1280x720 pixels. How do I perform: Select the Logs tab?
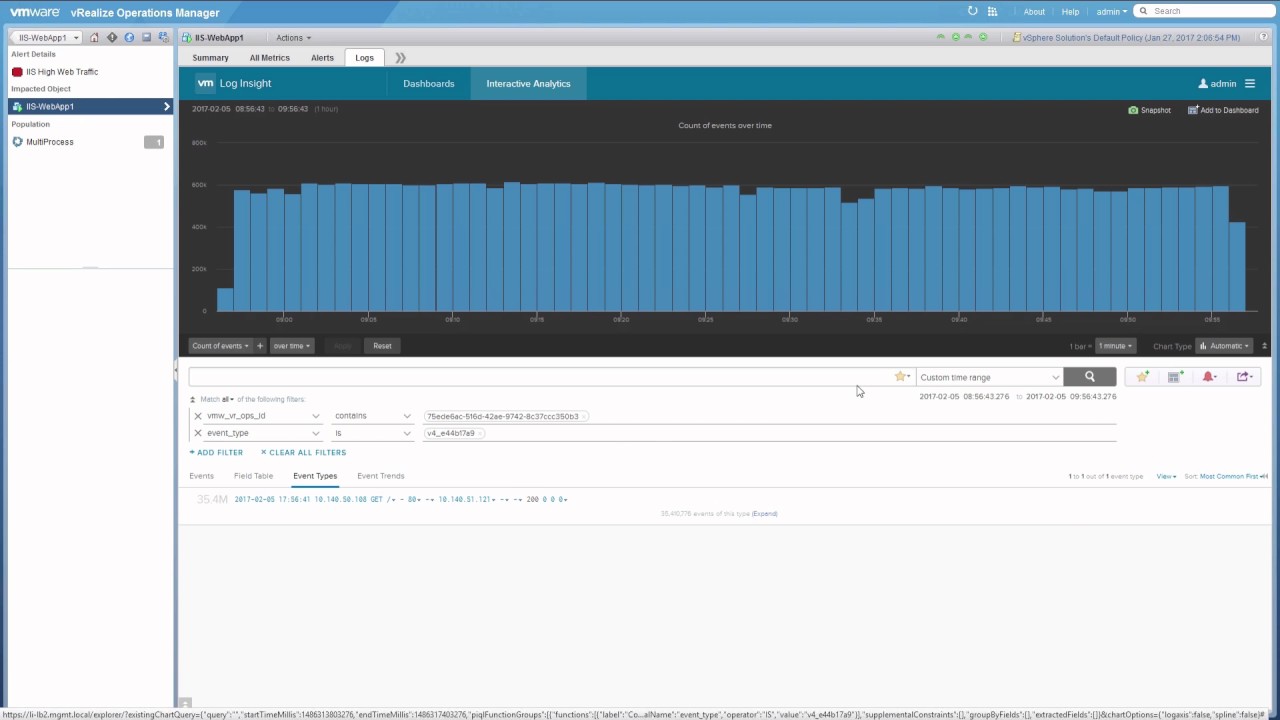tap(364, 58)
